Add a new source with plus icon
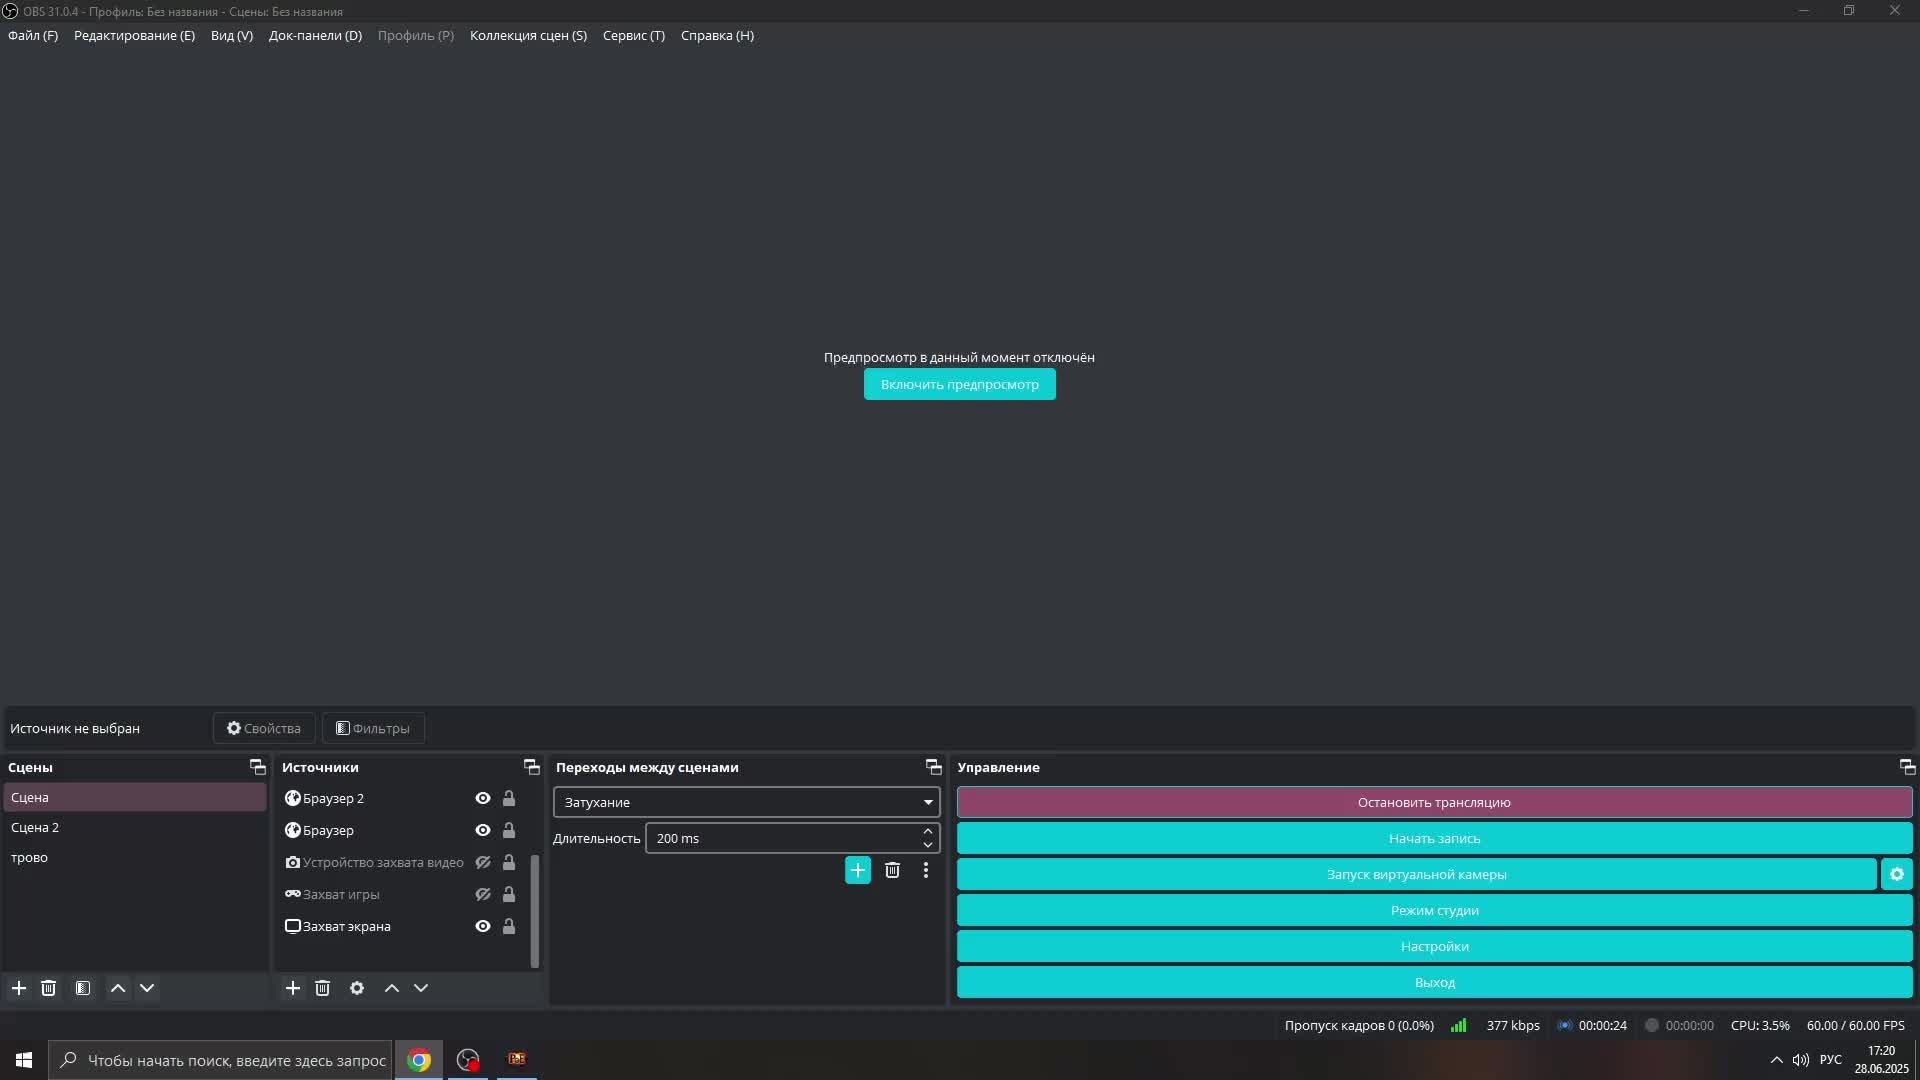This screenshot has width=1920, height=1080. click(293, 988)
